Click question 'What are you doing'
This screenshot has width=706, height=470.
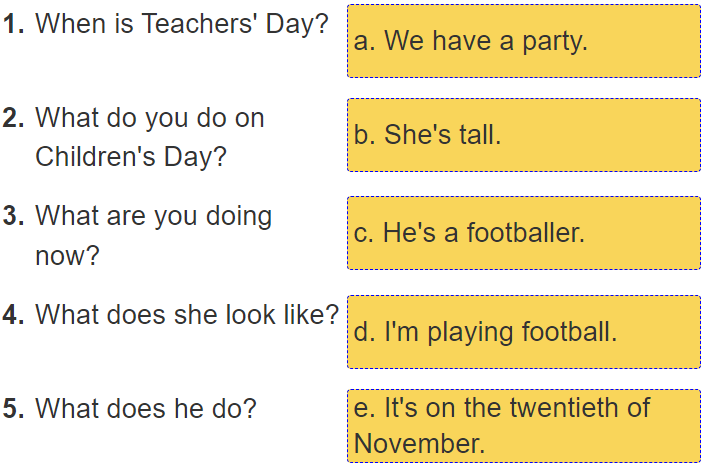point(153,216)
